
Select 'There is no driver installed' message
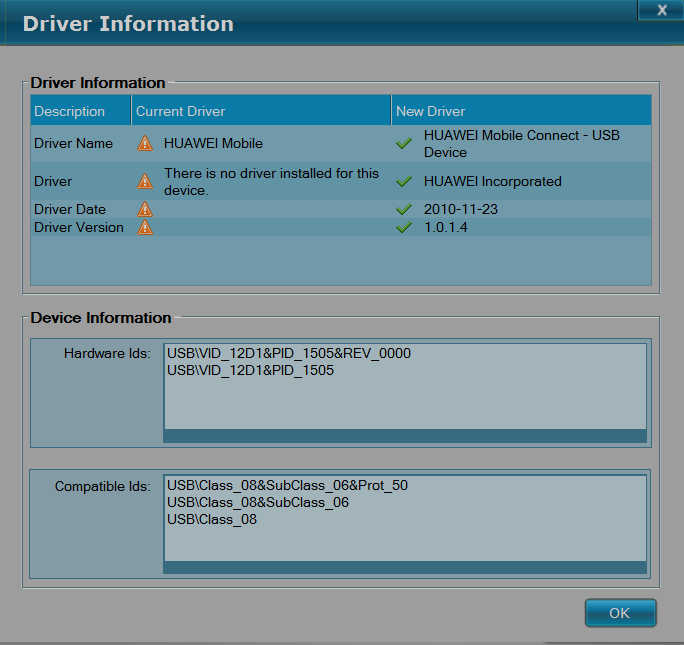[271, 181]
